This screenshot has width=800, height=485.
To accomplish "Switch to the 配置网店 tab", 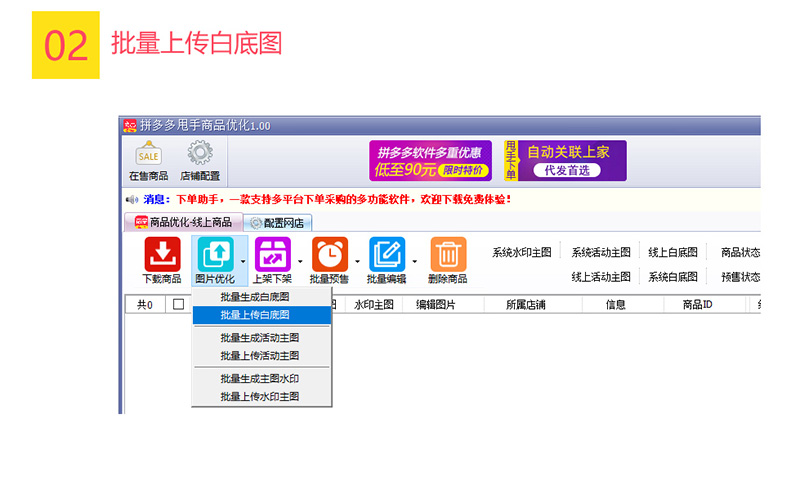I will [277, 223].
